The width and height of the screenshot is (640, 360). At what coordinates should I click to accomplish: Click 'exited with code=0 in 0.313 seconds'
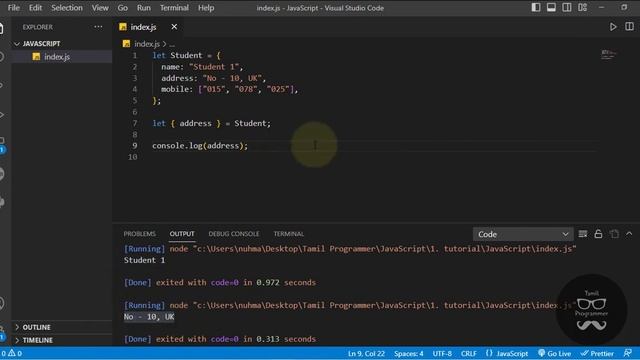click(236, 339)
